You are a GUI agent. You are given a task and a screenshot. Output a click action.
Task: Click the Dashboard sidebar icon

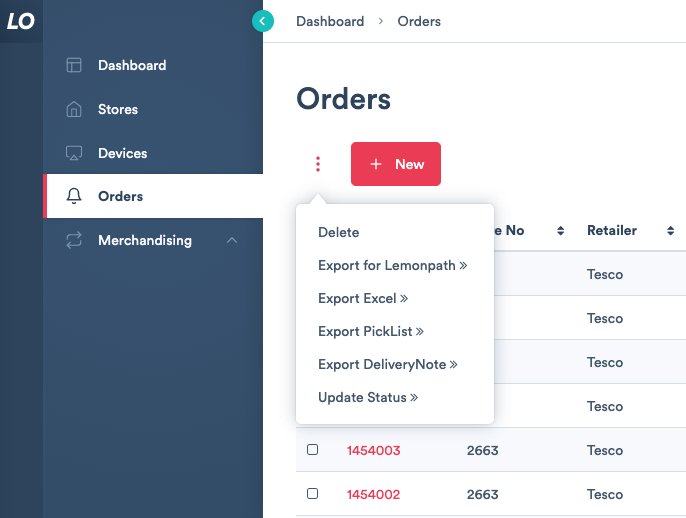pyautogui.click(x=74, y=66)
